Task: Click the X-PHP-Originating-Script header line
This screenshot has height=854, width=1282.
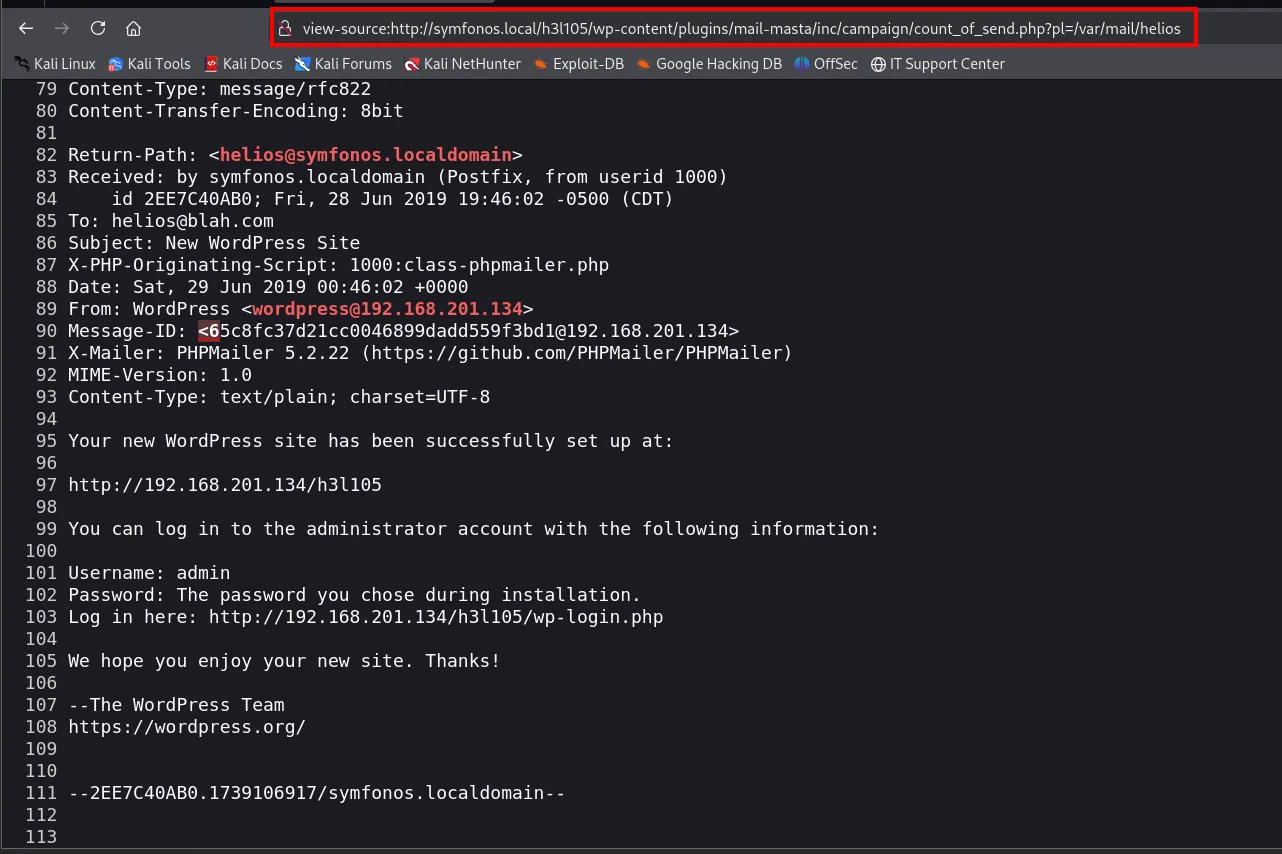Action: [339, 265]
